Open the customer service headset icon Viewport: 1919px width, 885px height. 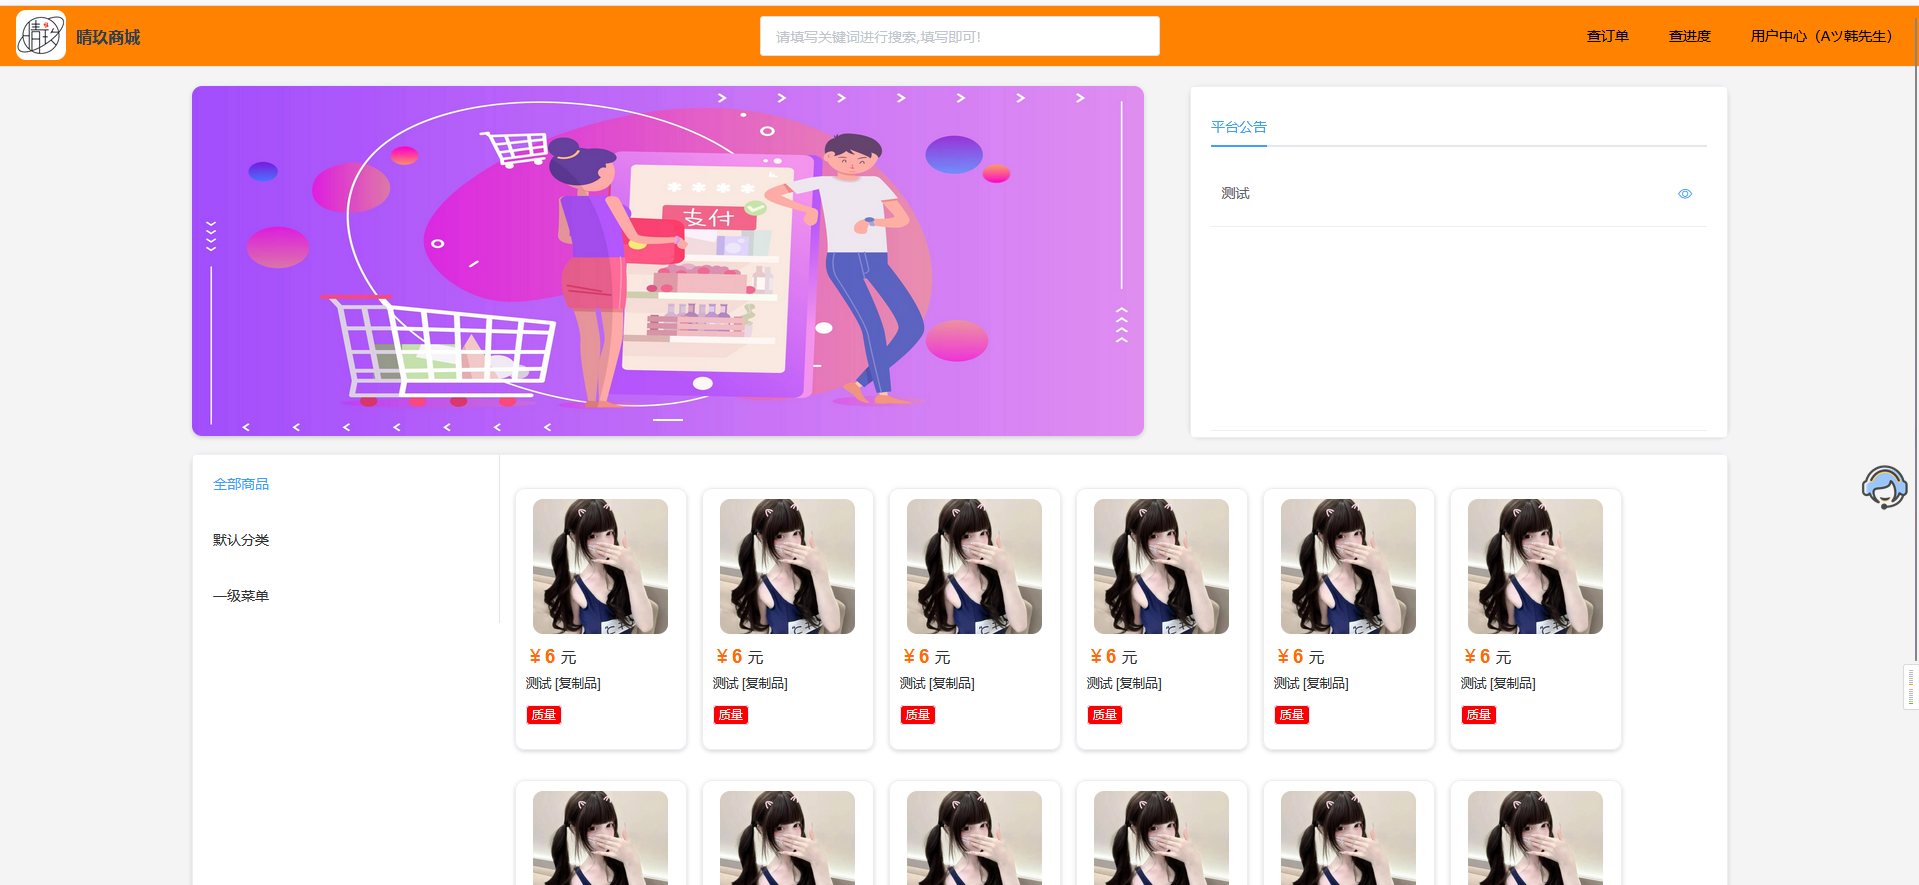coord(1884,488)
